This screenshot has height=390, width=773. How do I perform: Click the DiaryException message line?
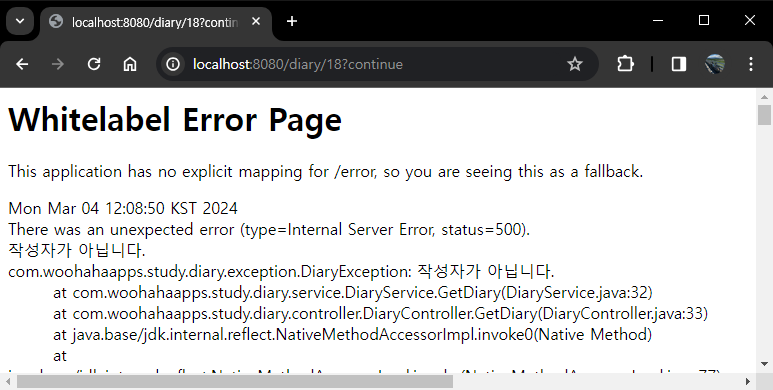pos(281,272)
